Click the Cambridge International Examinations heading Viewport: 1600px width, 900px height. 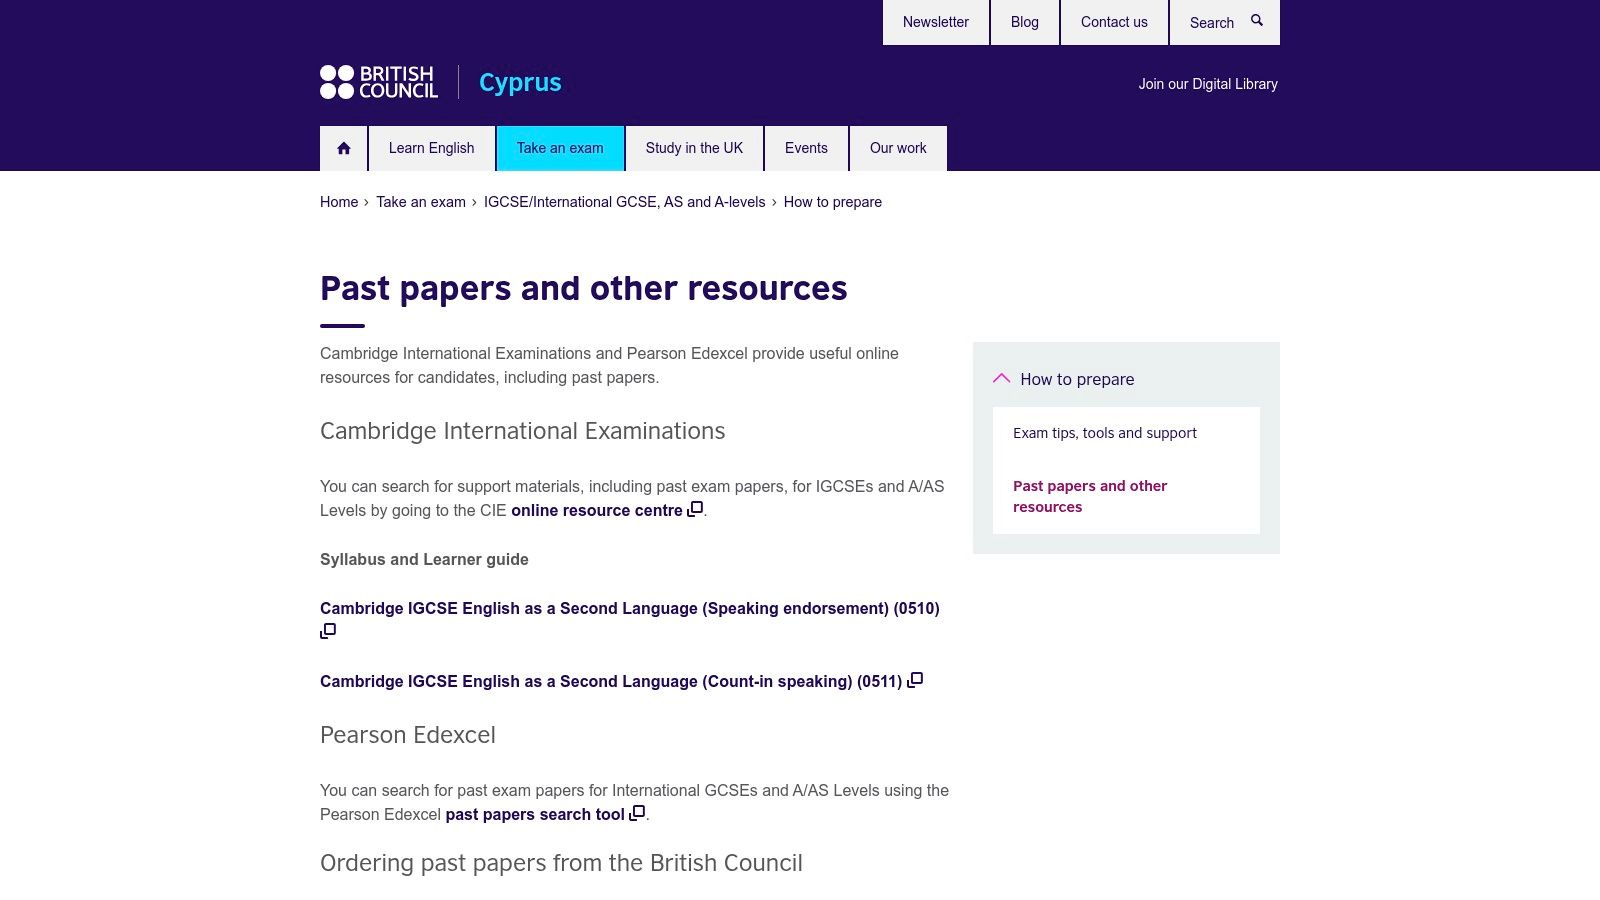[523, 431]
